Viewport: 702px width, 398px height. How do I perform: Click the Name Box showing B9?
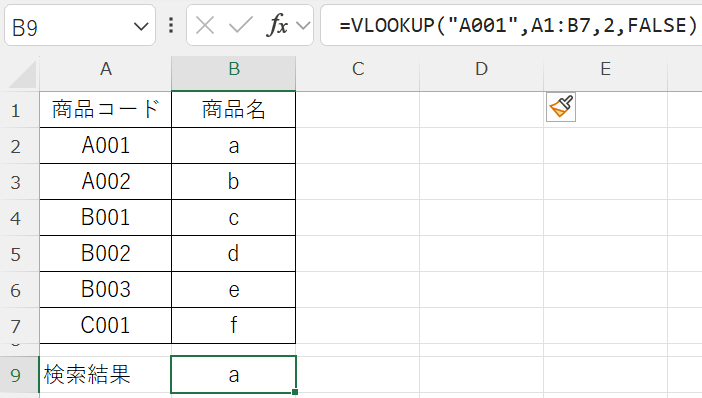(x=80, y=26)
